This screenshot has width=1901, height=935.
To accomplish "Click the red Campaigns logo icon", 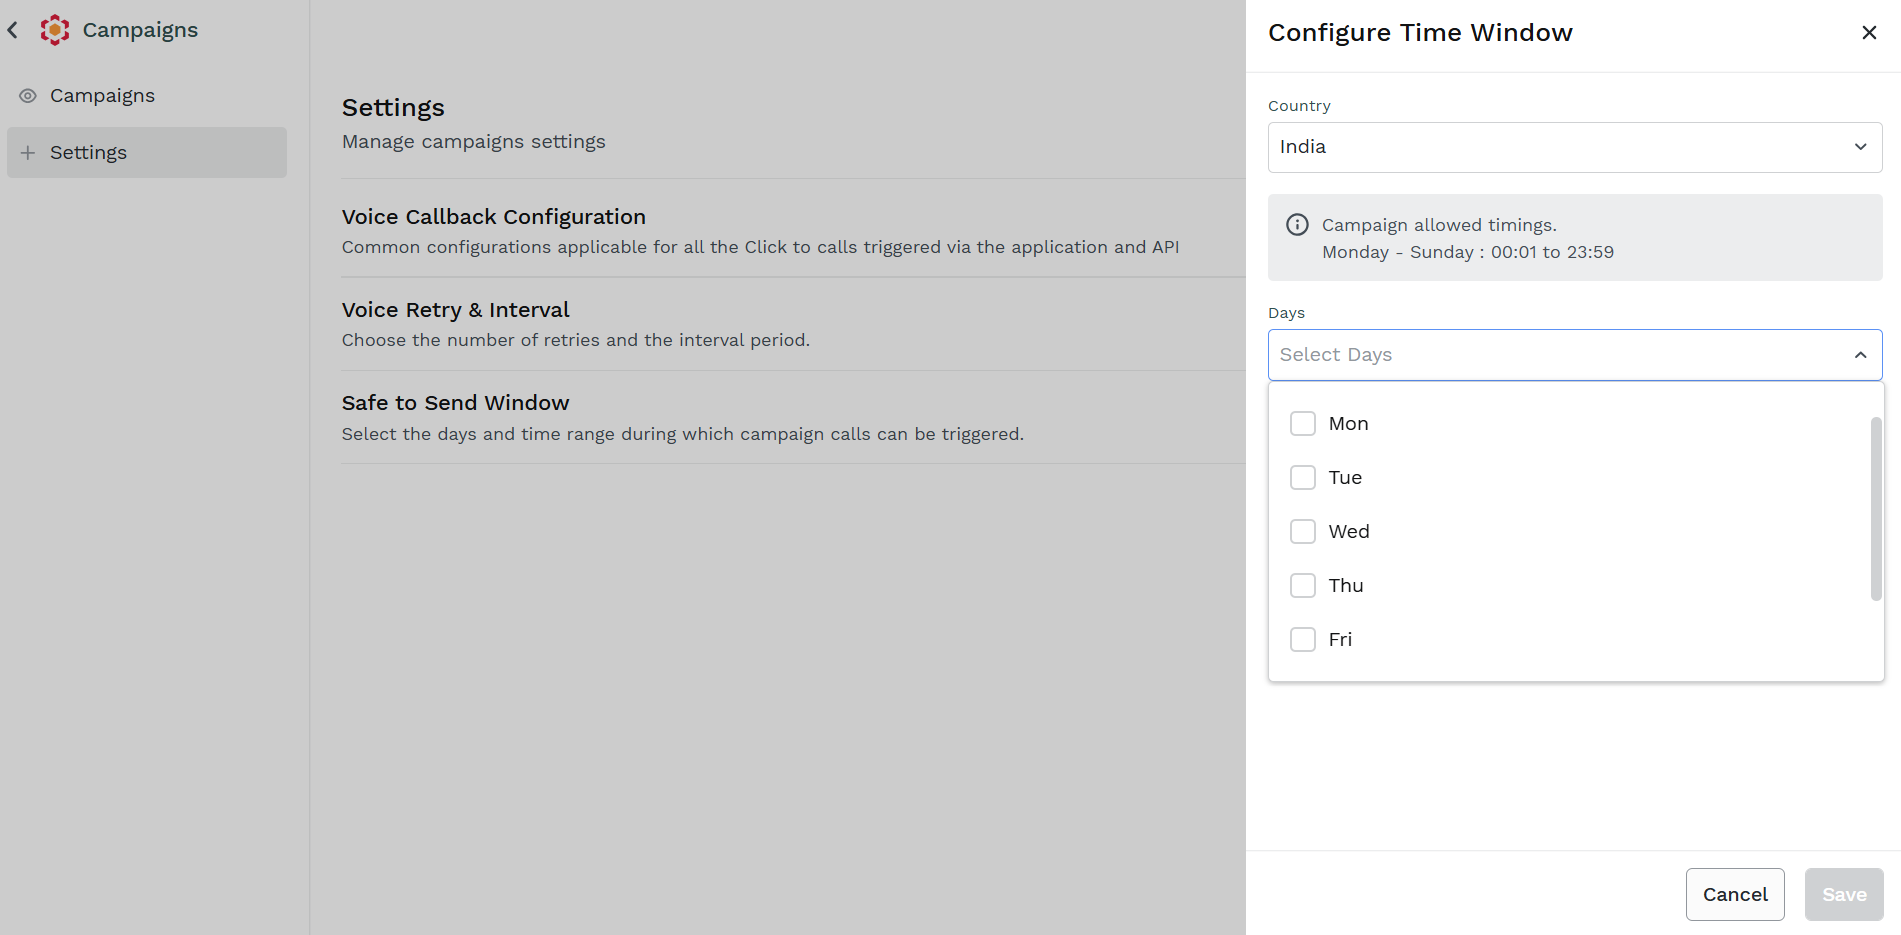I will 55,30.
